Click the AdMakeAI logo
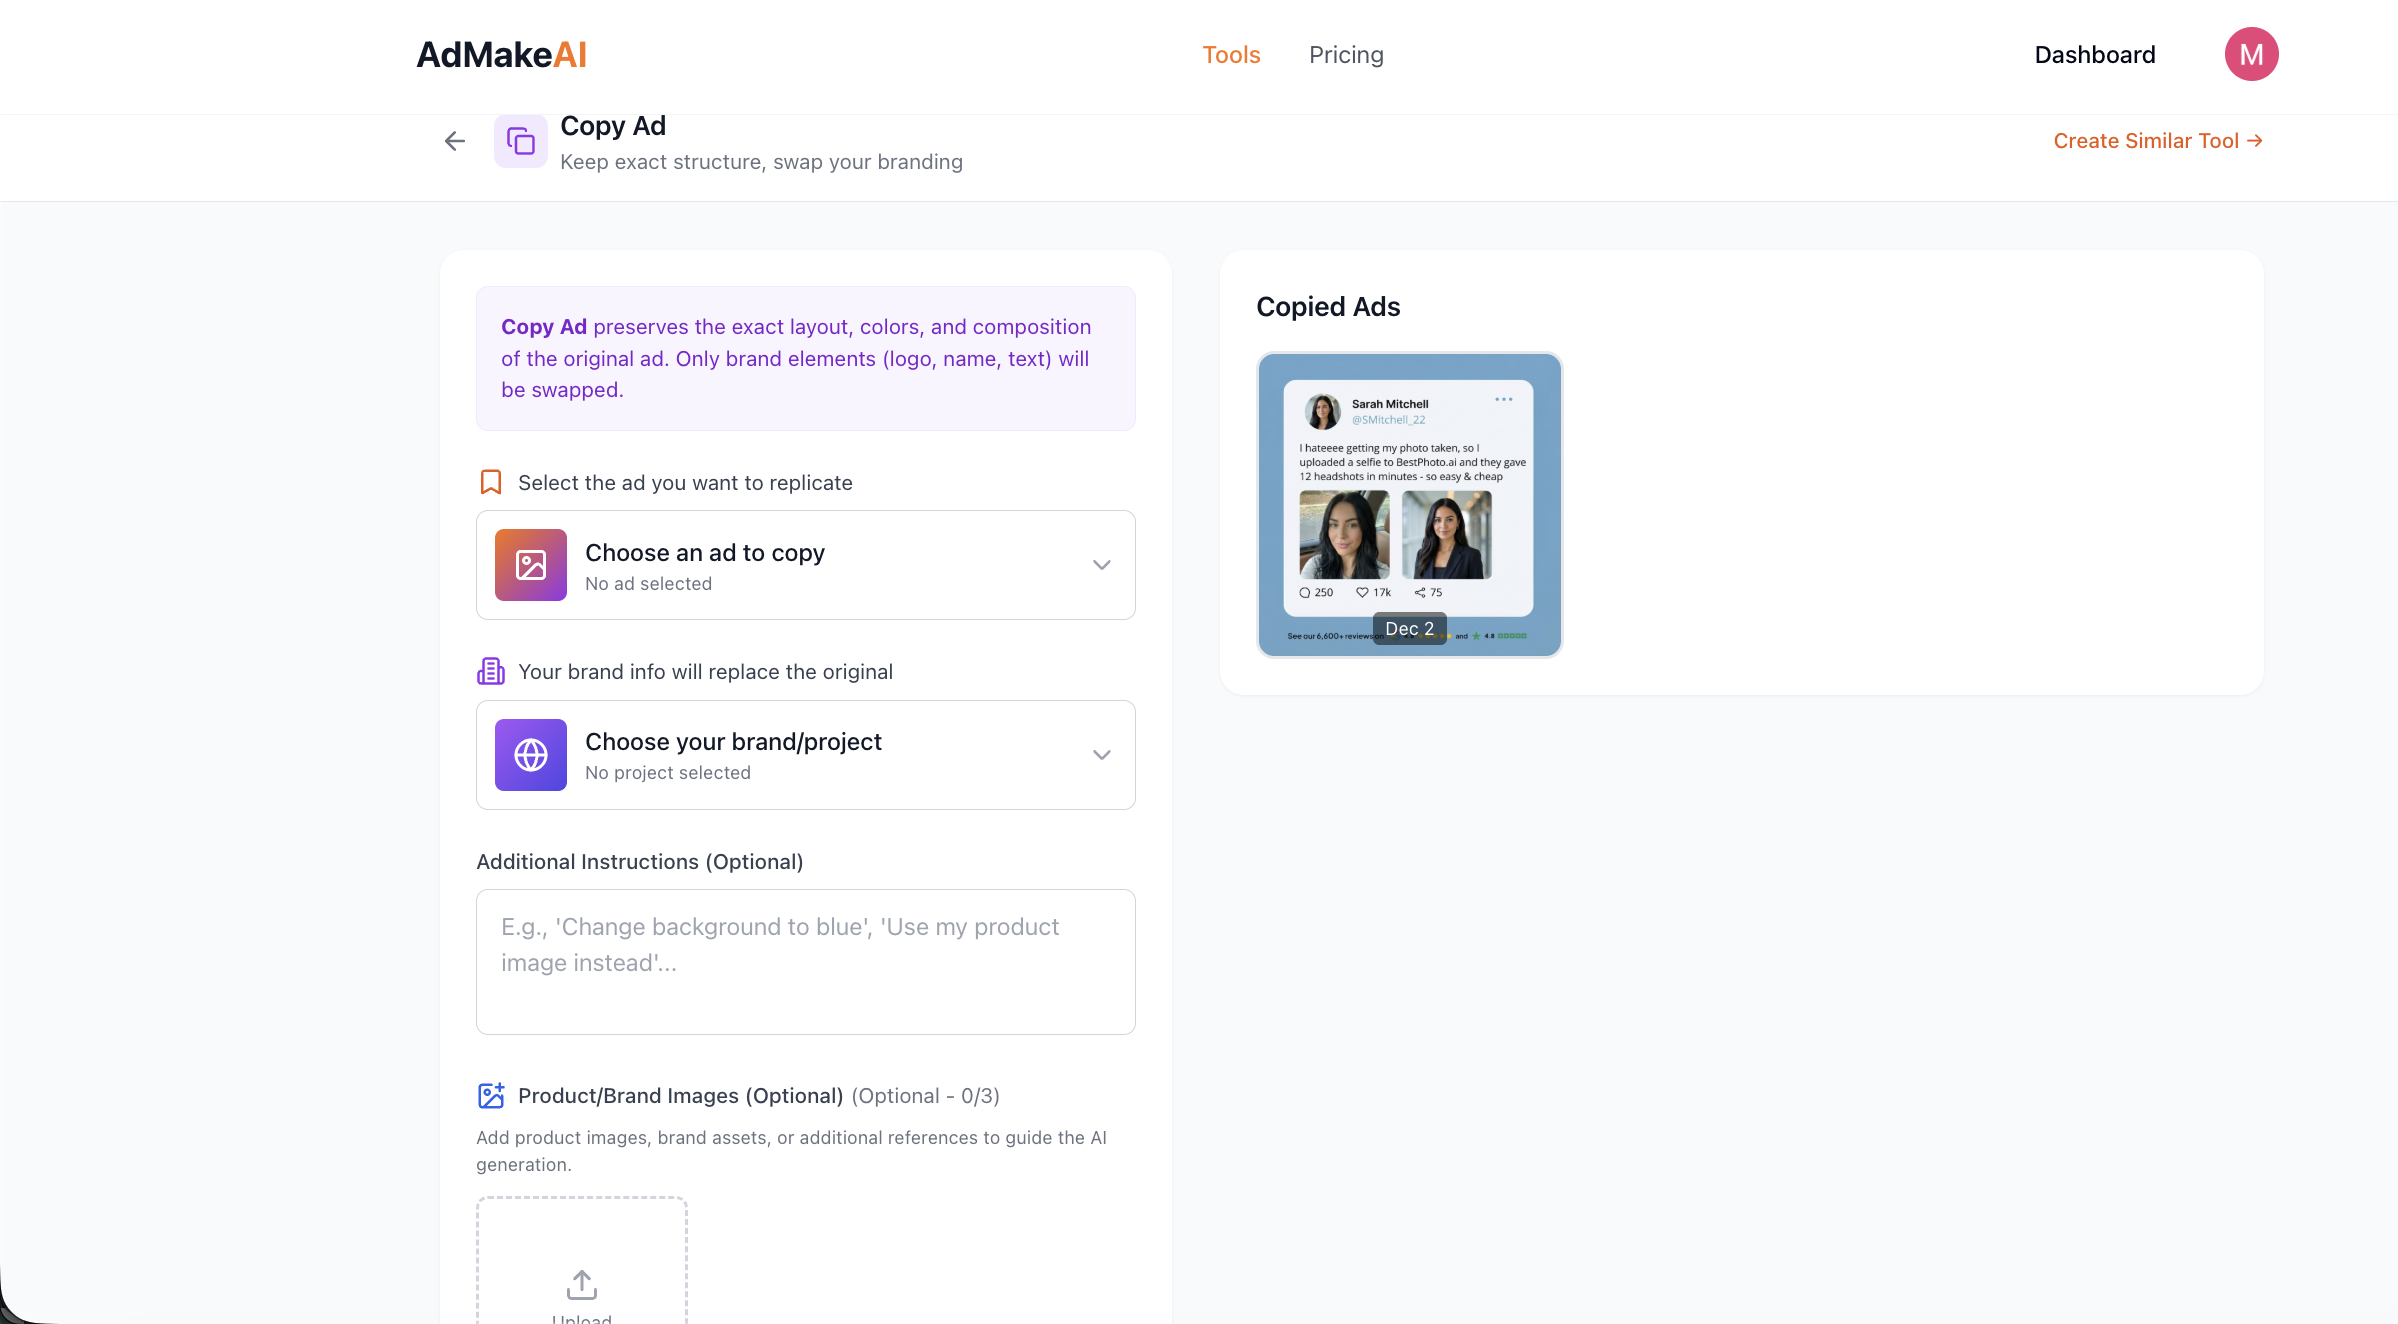Image resolution: width=2398 pixels, height=1324 pixels. (x=501, y=55)
